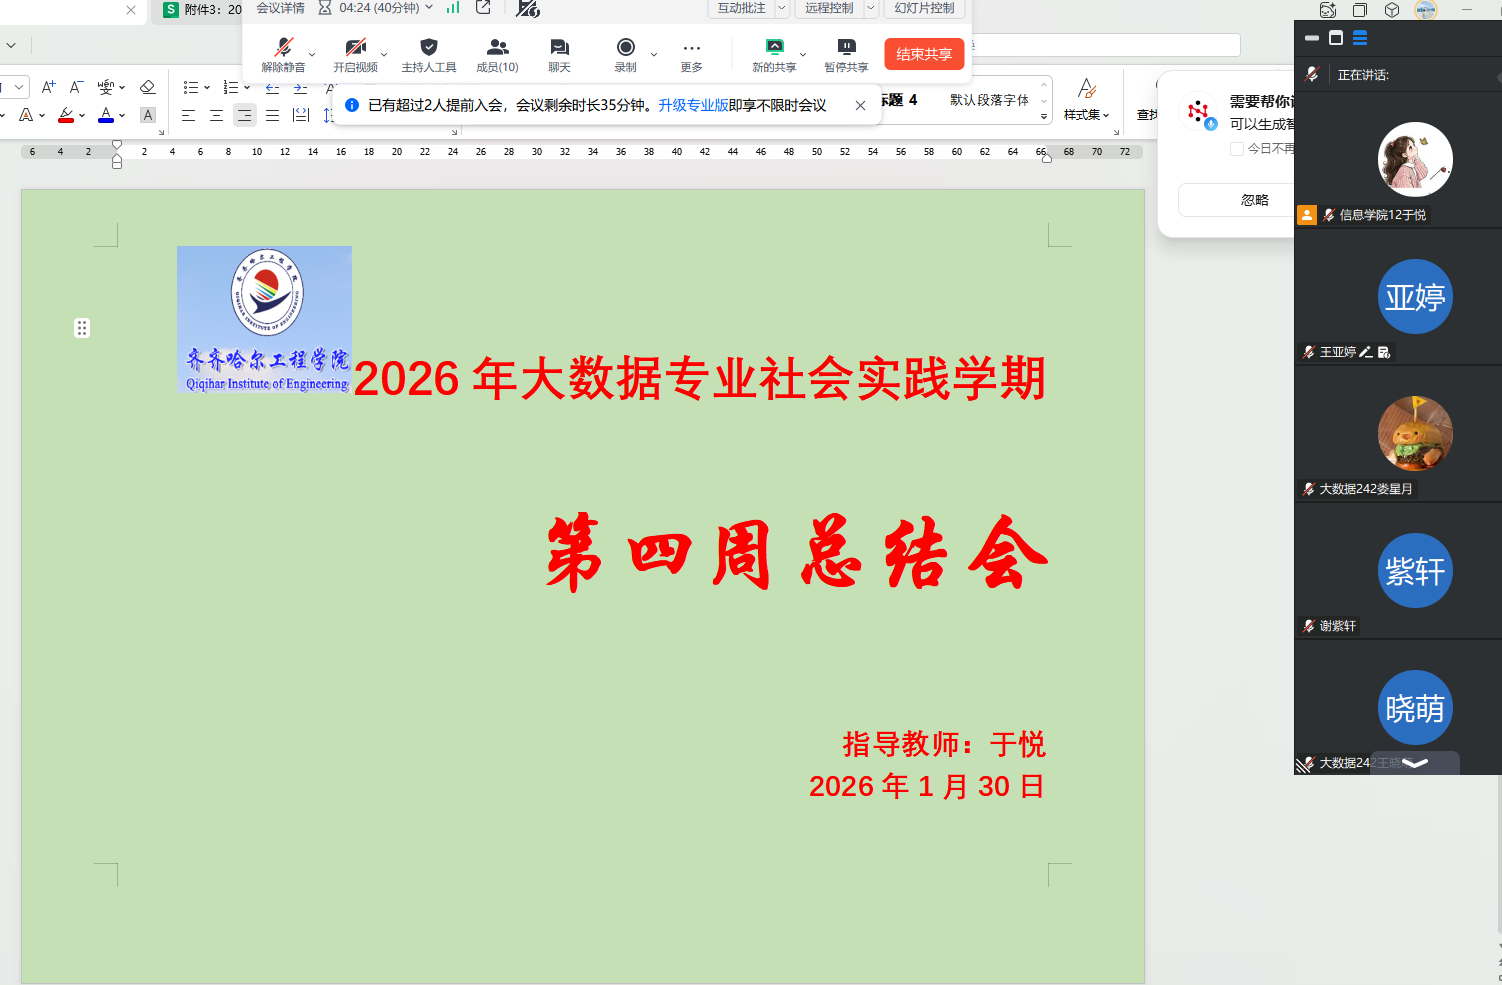The height and width of the screenshot is (985, 1502).
Task: Start recording with 录制 icon
Action: click(626, 47)
